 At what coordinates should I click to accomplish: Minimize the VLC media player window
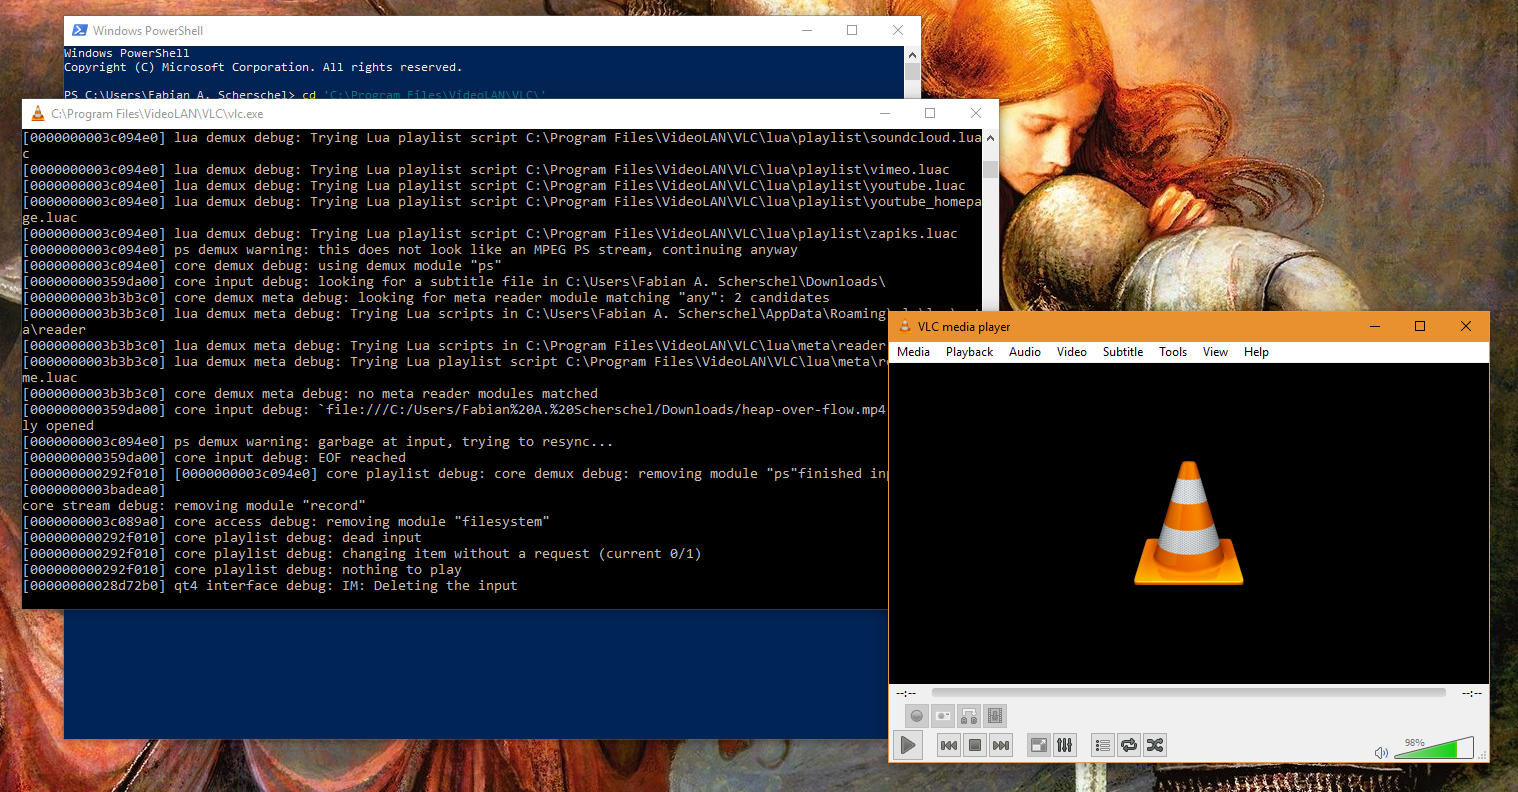point(1375,326)
